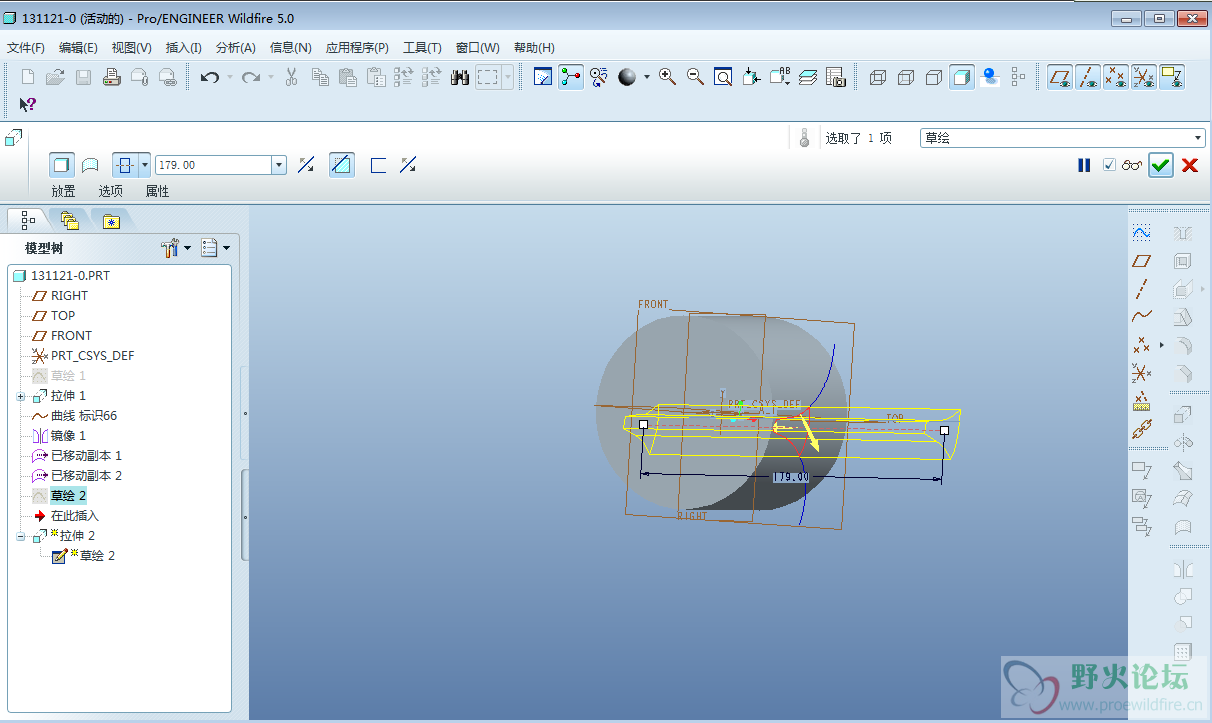Select 草绘 2 in model tree
The image size is (1212, 723).
pyautogui.click(x=69, y=496)
